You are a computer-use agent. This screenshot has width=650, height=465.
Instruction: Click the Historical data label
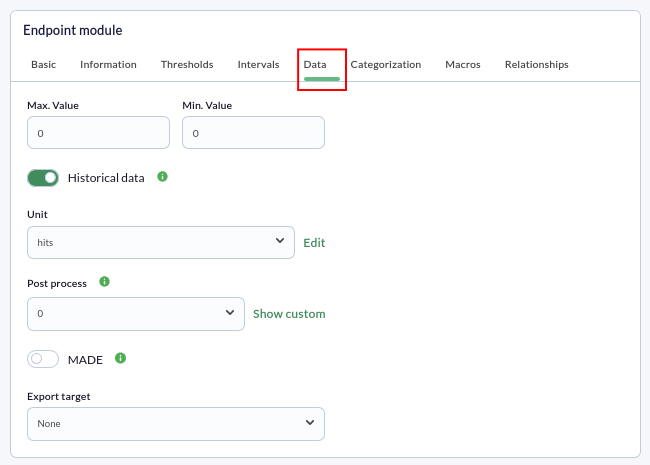(x=106, y=178)
